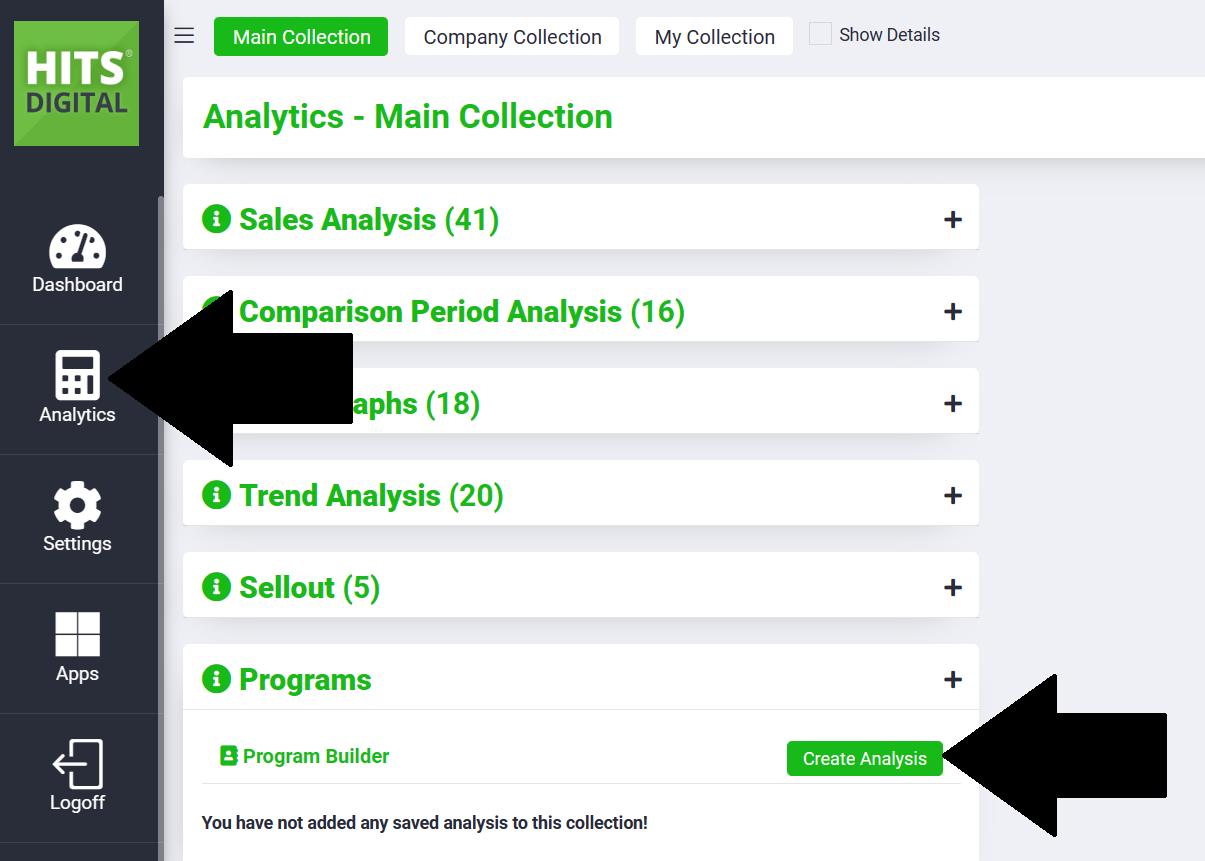The height and width of the screenshot is (861, 1205).
Task: Expand the Trend Analysis plus sign
Action: [x=953, y=495]
